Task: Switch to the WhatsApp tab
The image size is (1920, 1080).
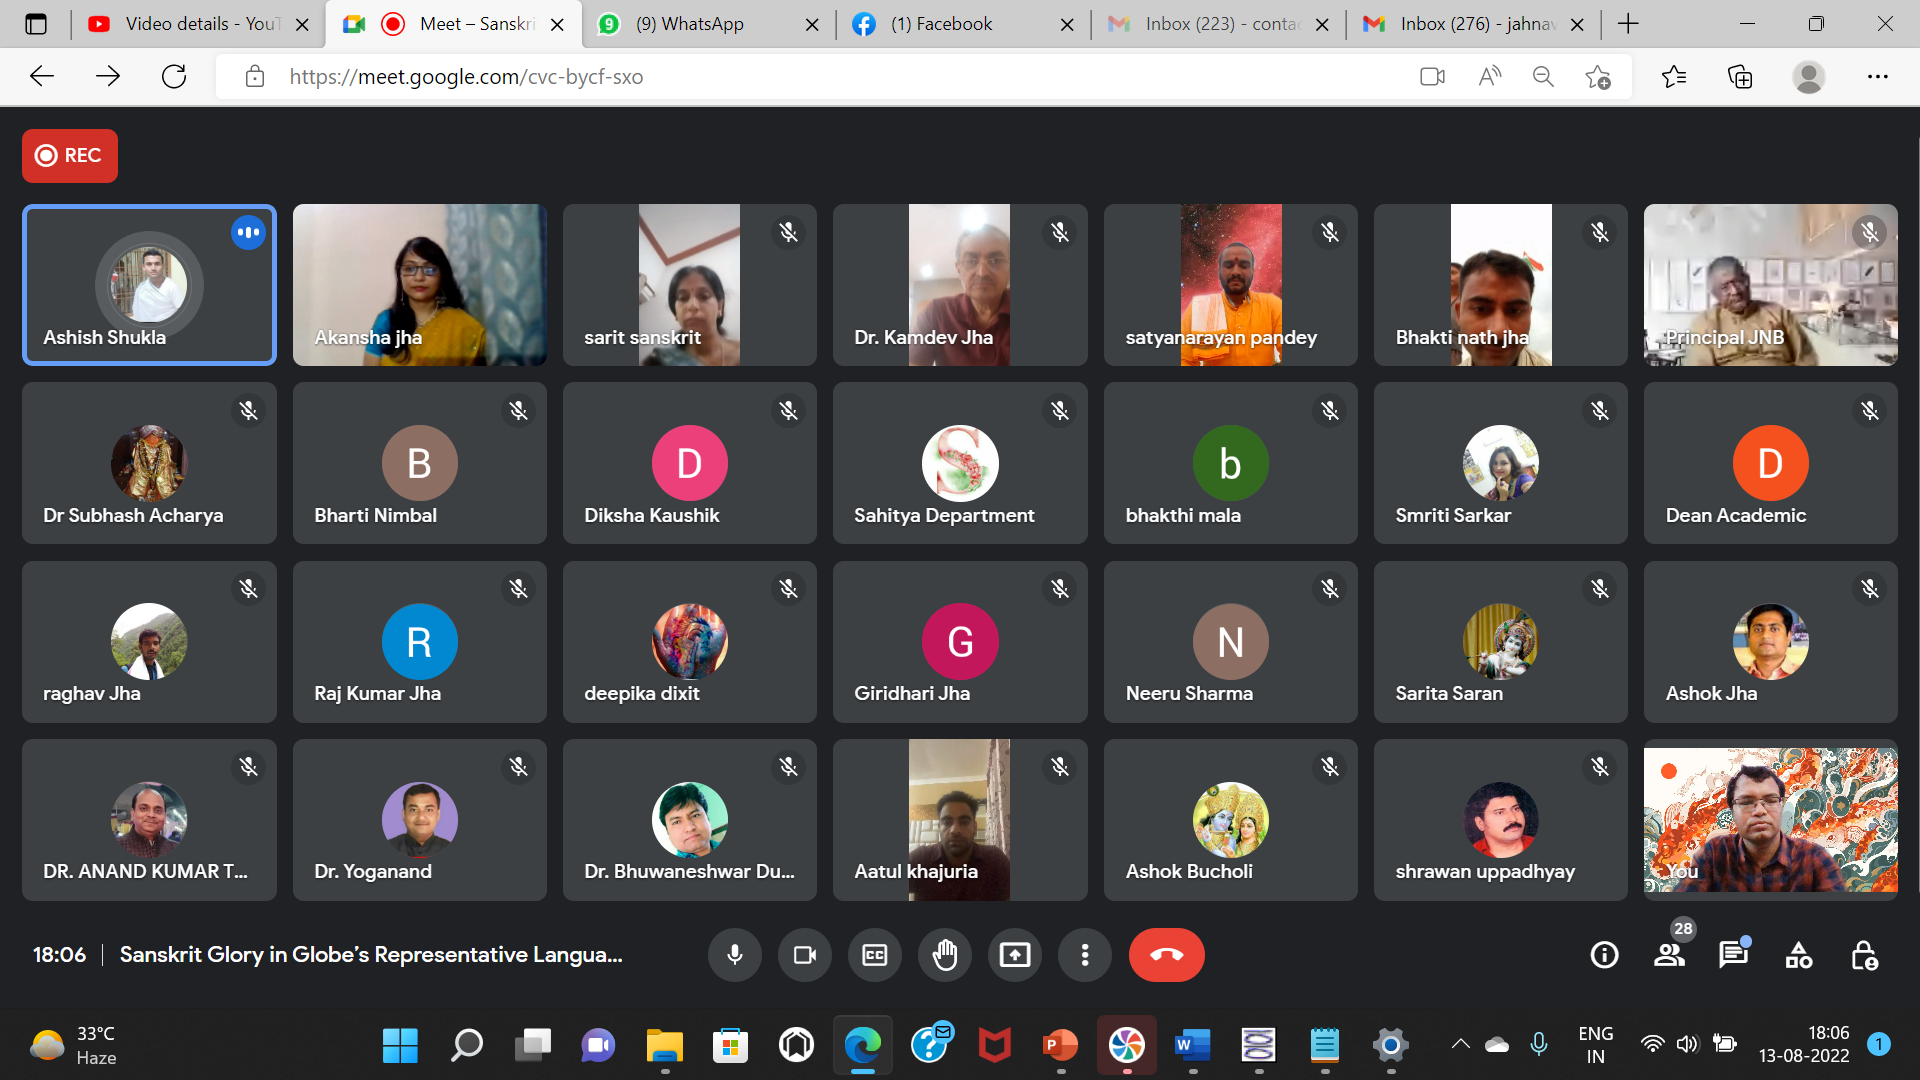Action: coord(690,24)
